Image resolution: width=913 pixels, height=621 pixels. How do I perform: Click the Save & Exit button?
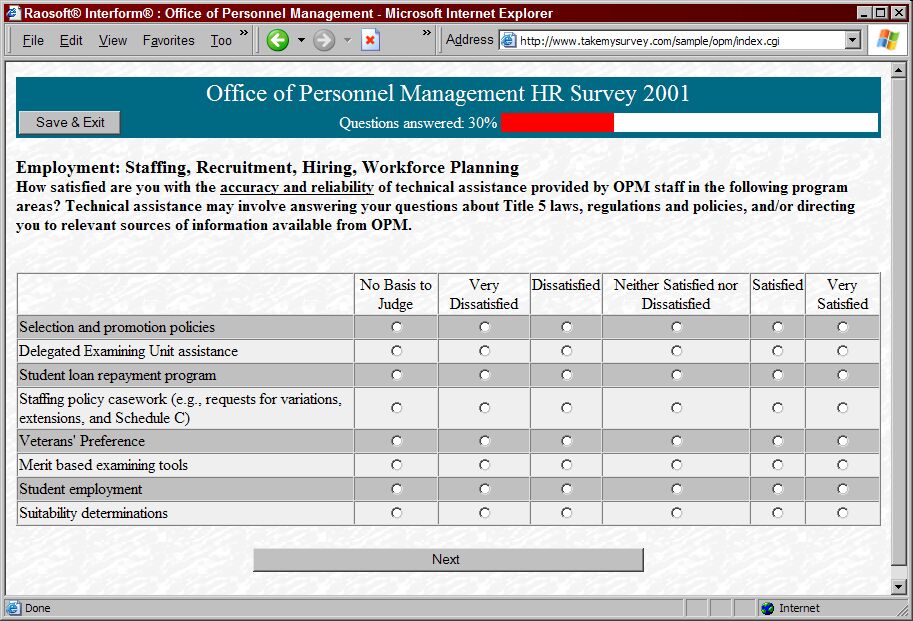(70, 122)
